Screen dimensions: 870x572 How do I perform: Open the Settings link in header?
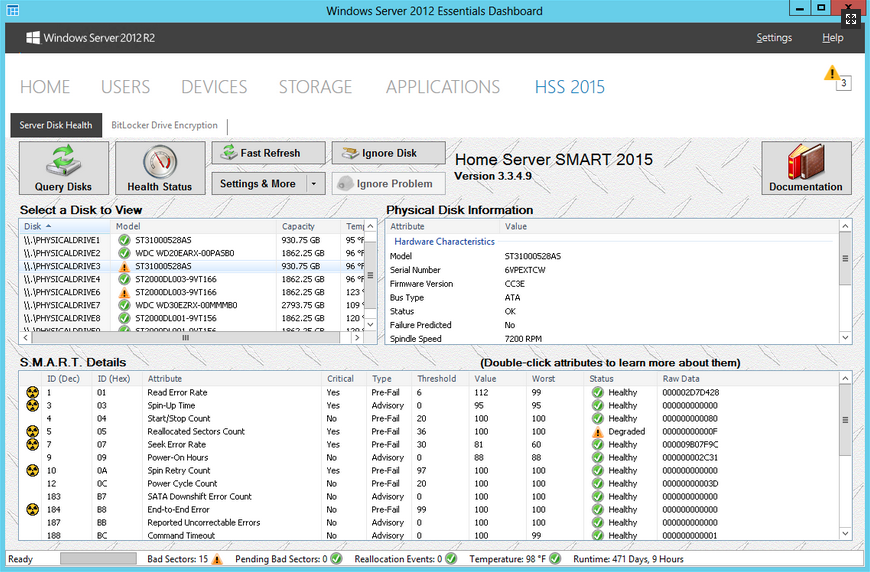click(774, 38)
